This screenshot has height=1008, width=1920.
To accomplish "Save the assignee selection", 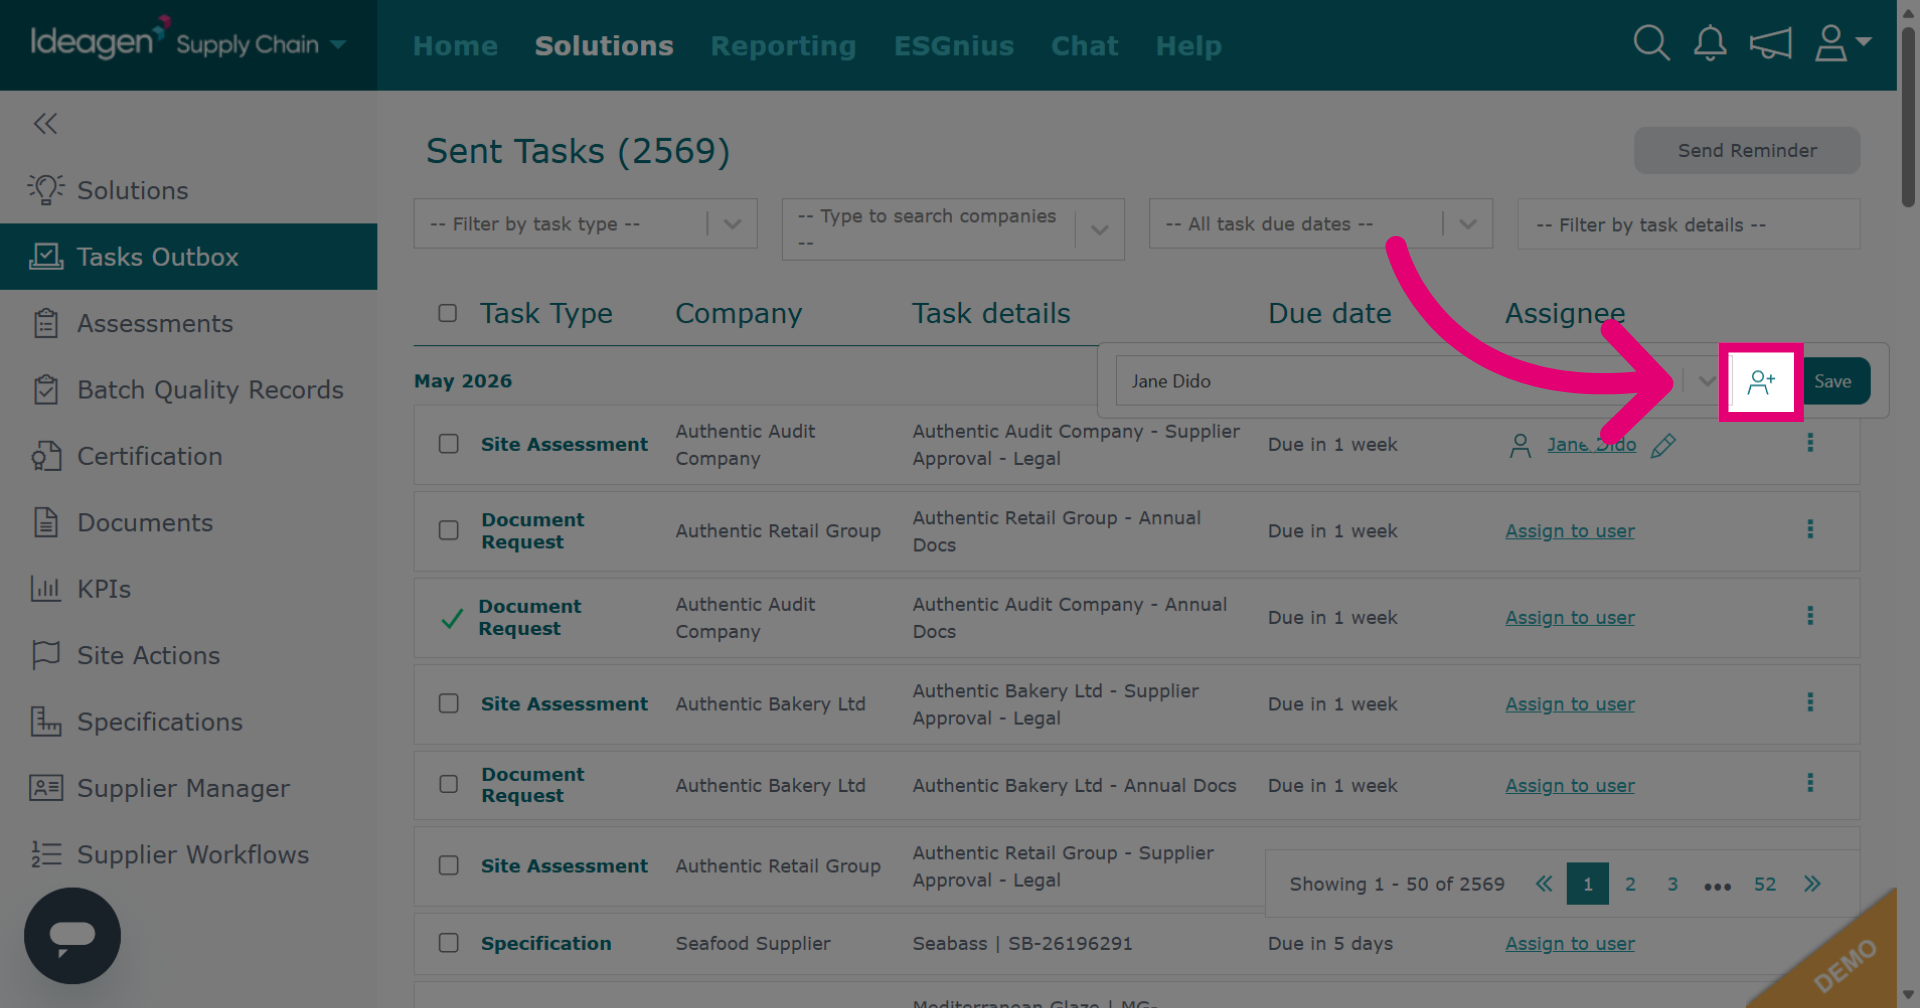I will point(1834,381).
